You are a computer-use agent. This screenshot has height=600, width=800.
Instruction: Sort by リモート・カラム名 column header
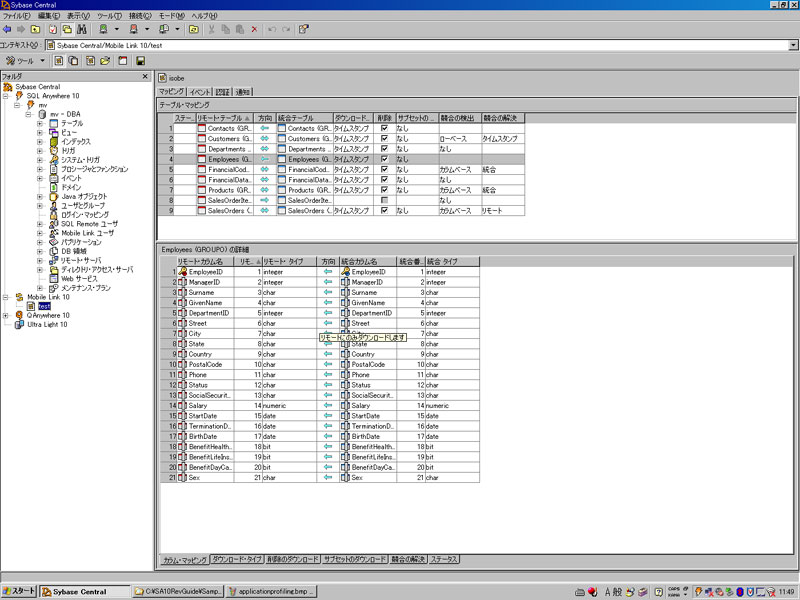coord(205,261)
